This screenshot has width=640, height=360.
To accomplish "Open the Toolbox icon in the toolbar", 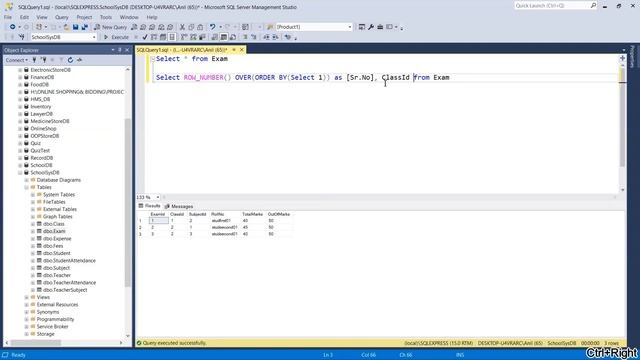I will [x=380, y=27].
